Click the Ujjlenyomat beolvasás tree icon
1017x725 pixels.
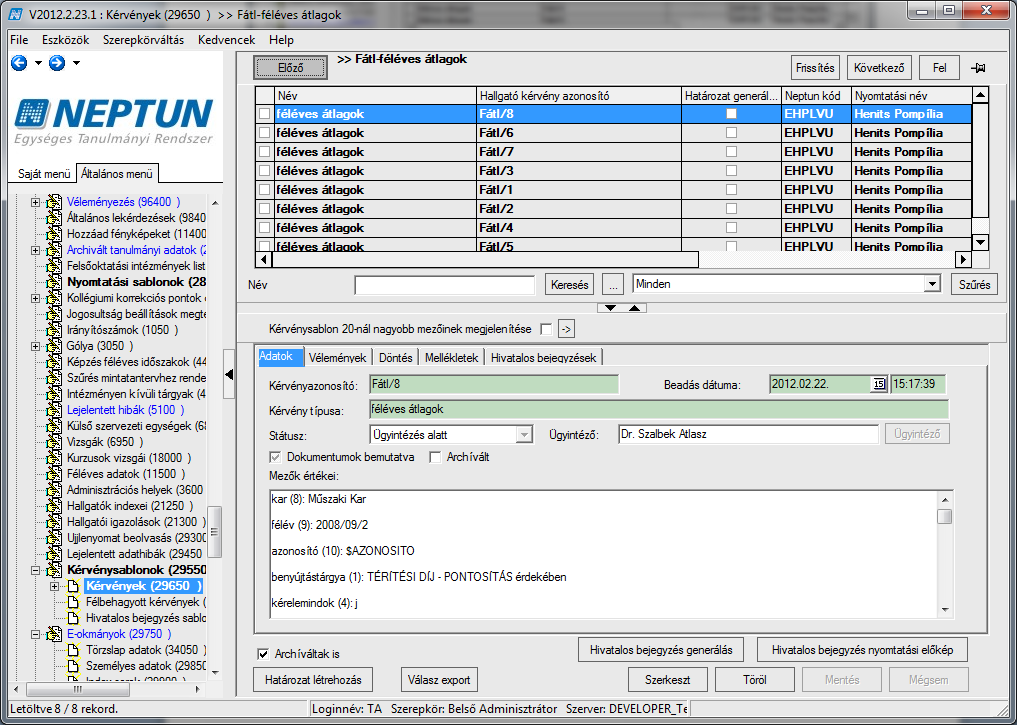point(54,538)
